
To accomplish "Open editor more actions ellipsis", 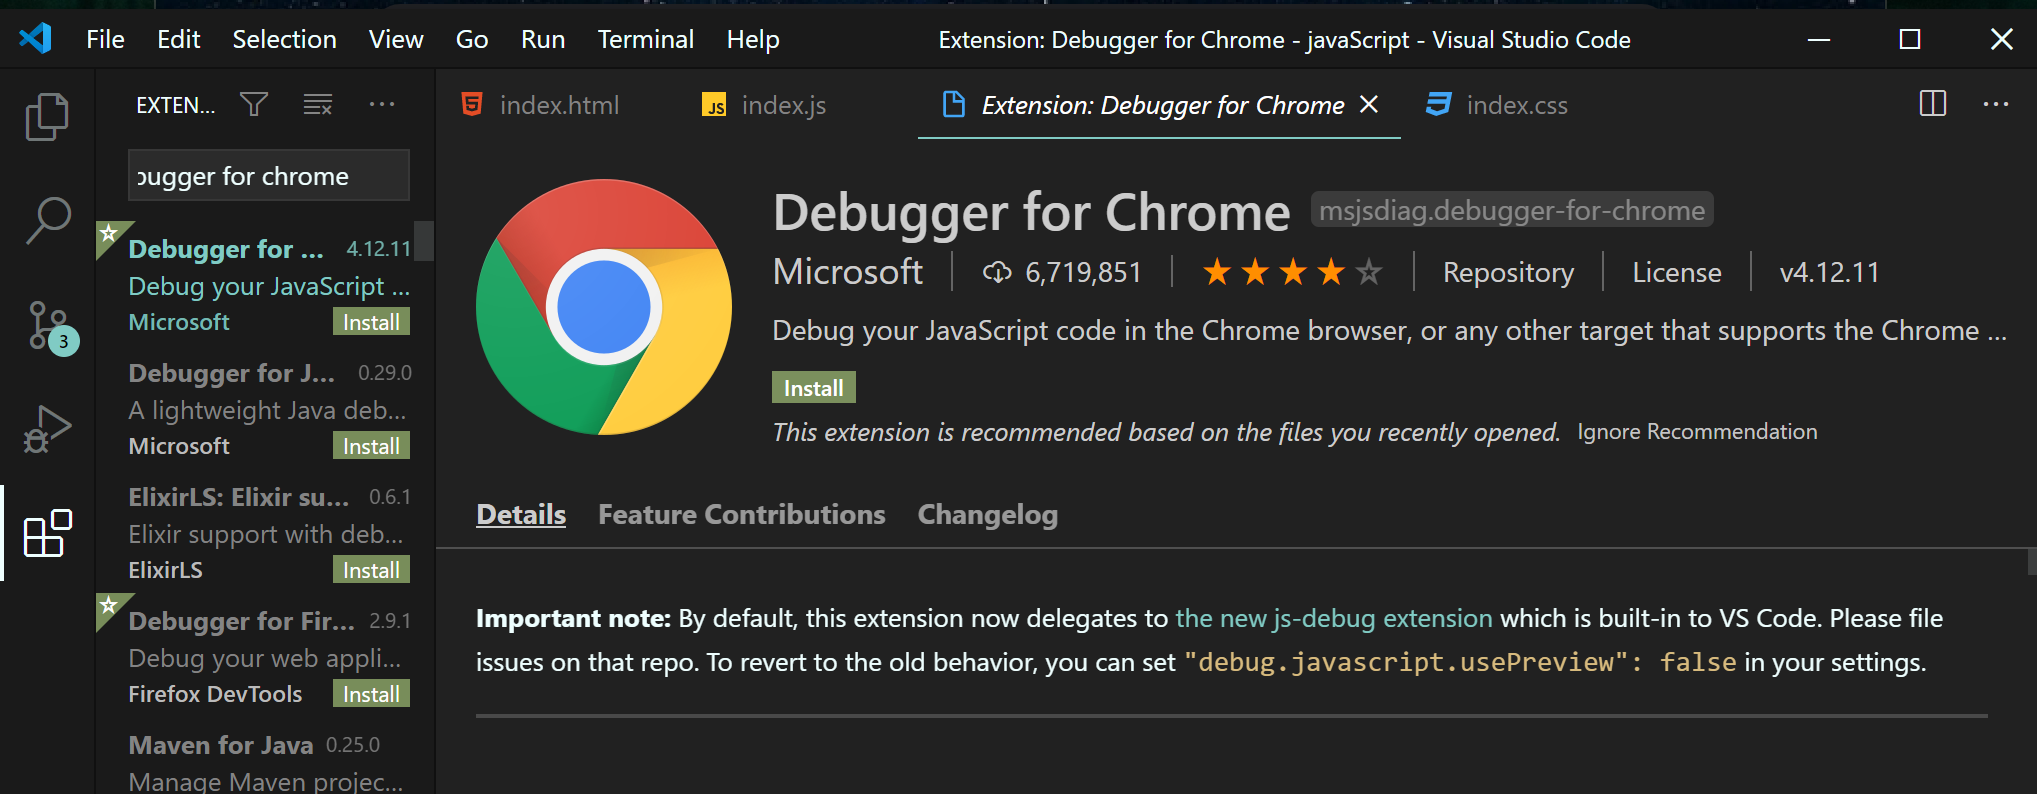I will 1996,104.
